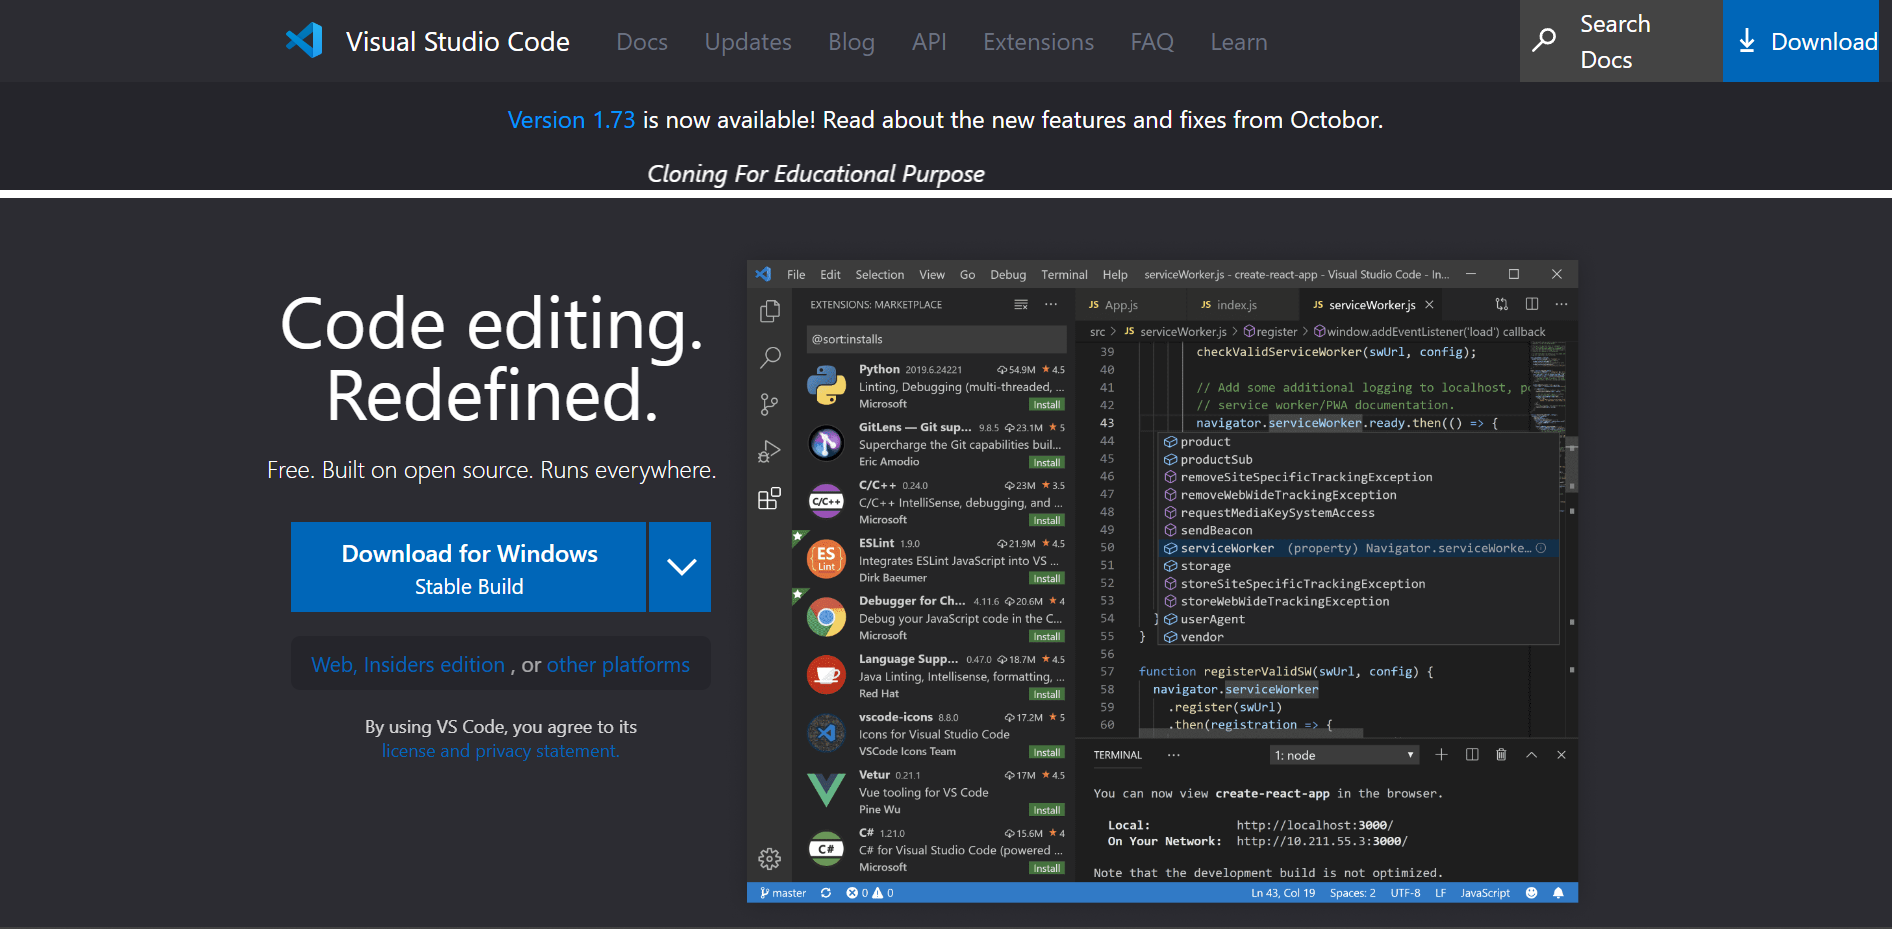1892x929 pixels.
Task: Click the Visual Studio Code logo icon
Action: tap(304, 41)
